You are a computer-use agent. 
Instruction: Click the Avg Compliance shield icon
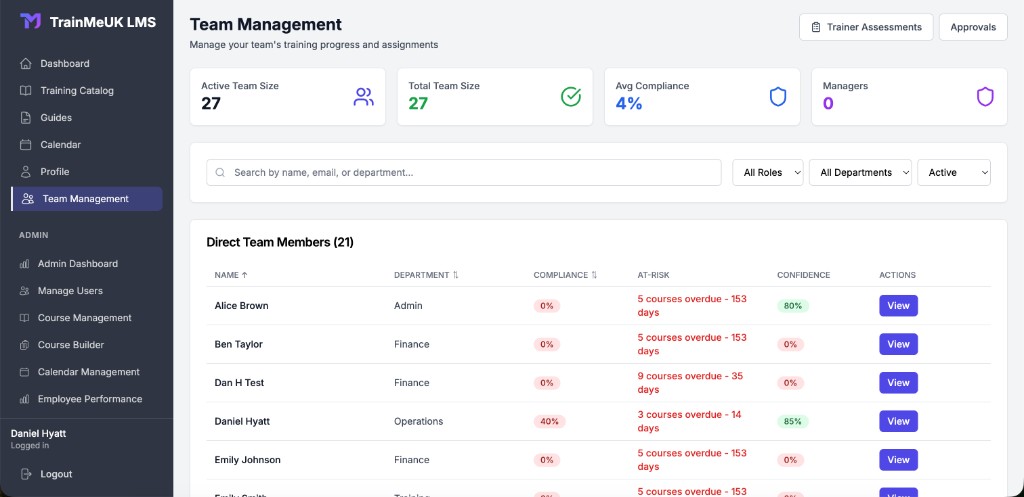pos(778,97)
